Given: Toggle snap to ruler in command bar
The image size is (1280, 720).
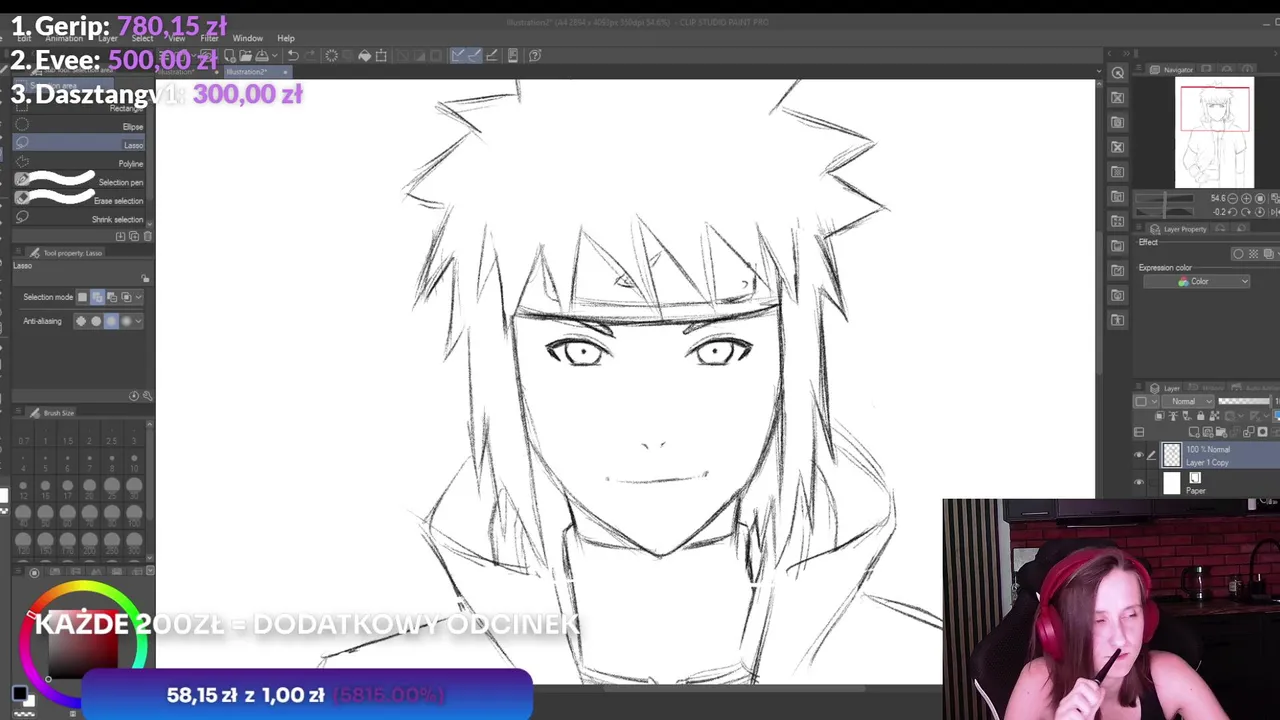Looking at the screenshot, I should 458,56.
